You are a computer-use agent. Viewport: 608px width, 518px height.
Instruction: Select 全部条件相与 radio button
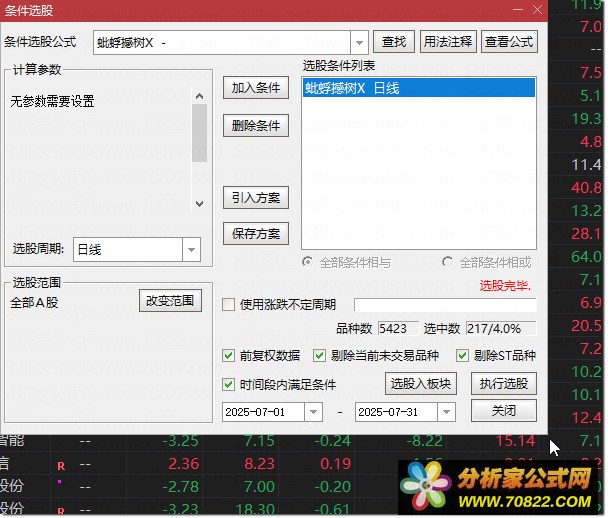coord(307,262)
